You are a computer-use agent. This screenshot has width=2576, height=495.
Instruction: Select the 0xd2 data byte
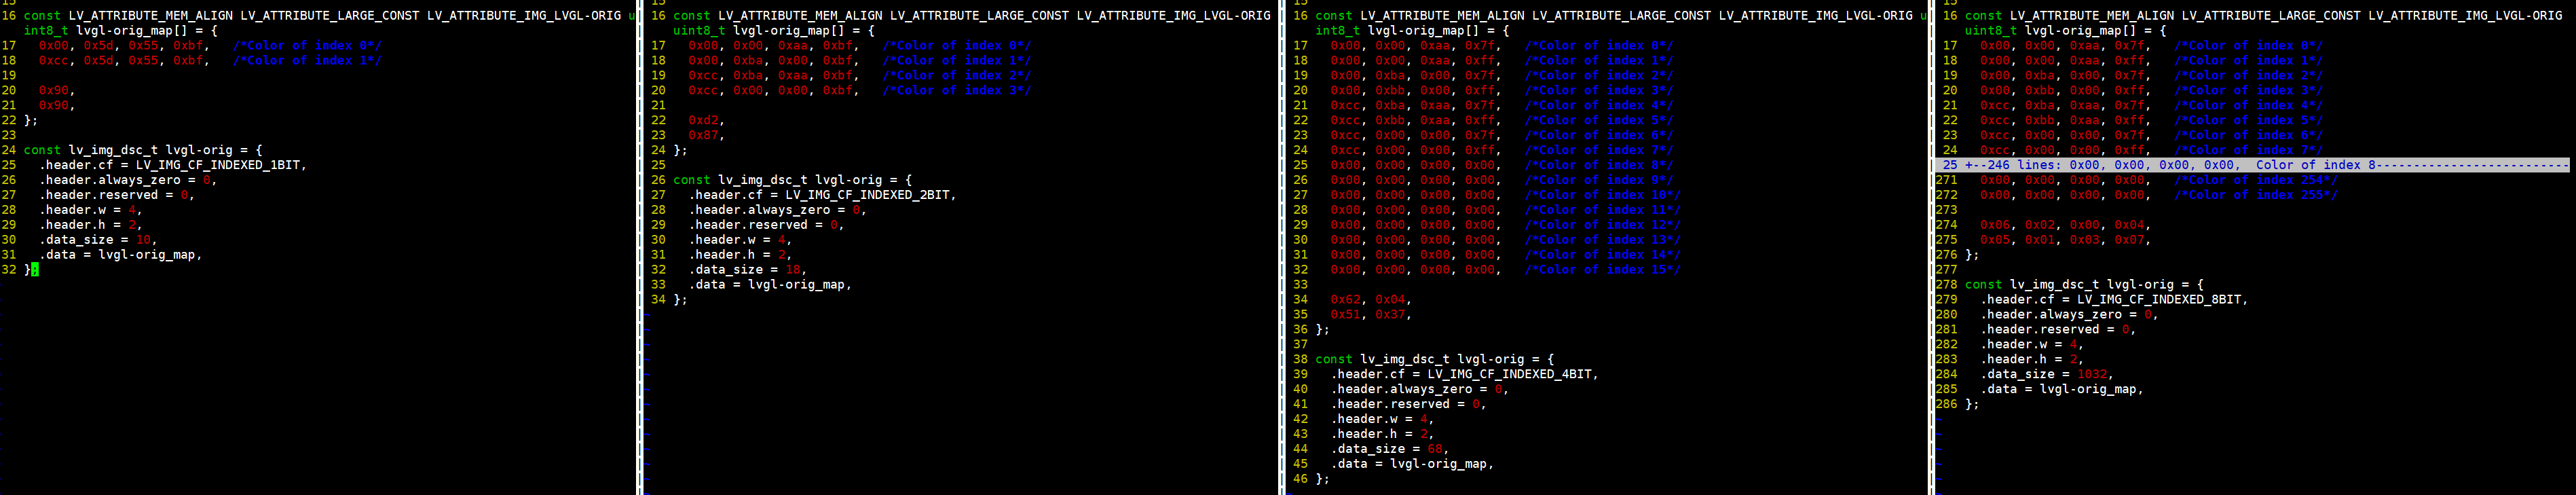703,120
